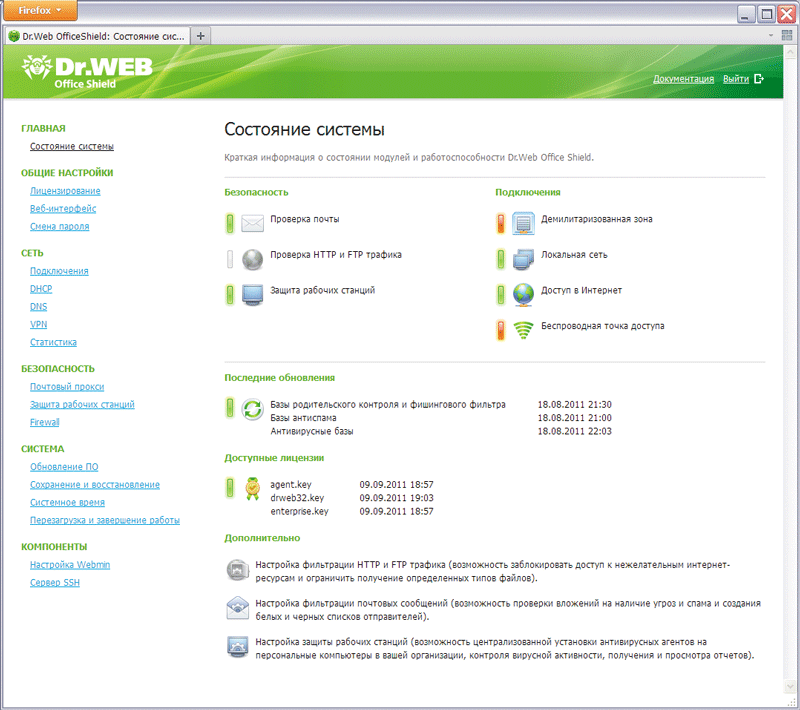Click the Демилитаризованная зона label

(597, 219)
